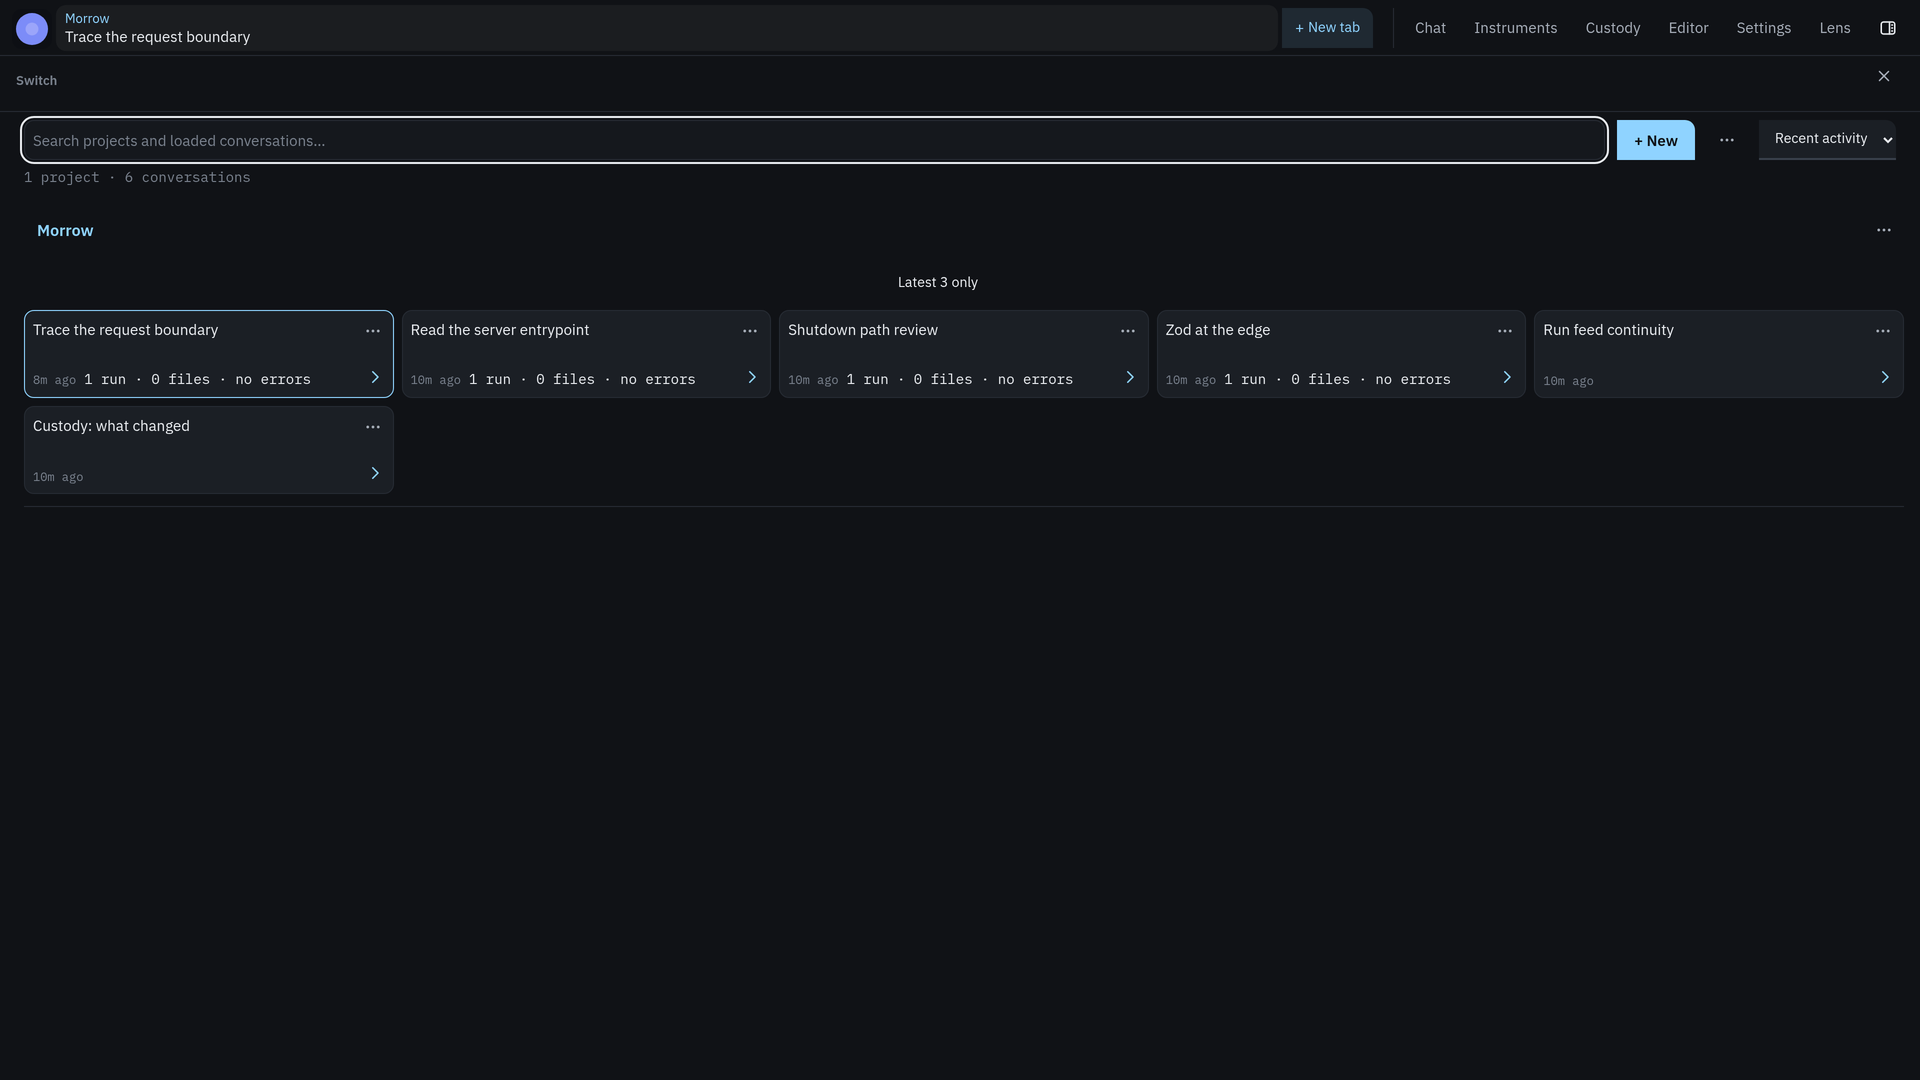Open Custody: what changed via chevron arrow
The height and width of the screenshot is (1080, 1920).
tap(375, 473)
